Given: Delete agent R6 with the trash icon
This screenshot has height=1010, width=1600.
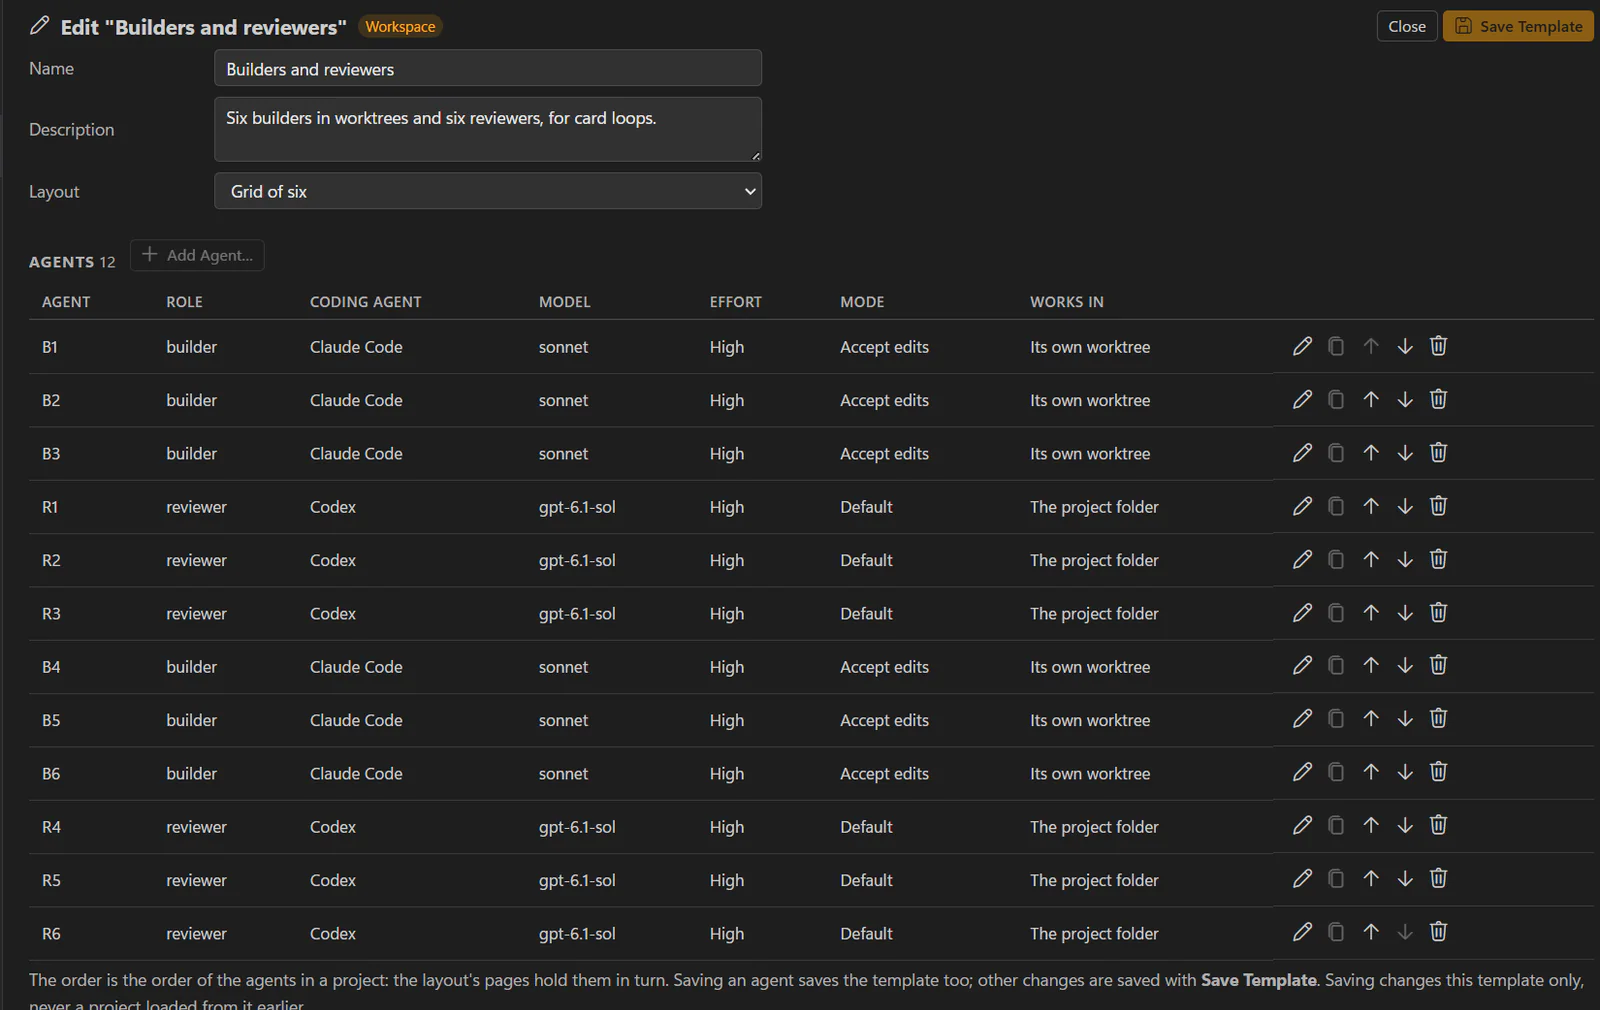Looking at the screenshot, I should point(1438,932).
